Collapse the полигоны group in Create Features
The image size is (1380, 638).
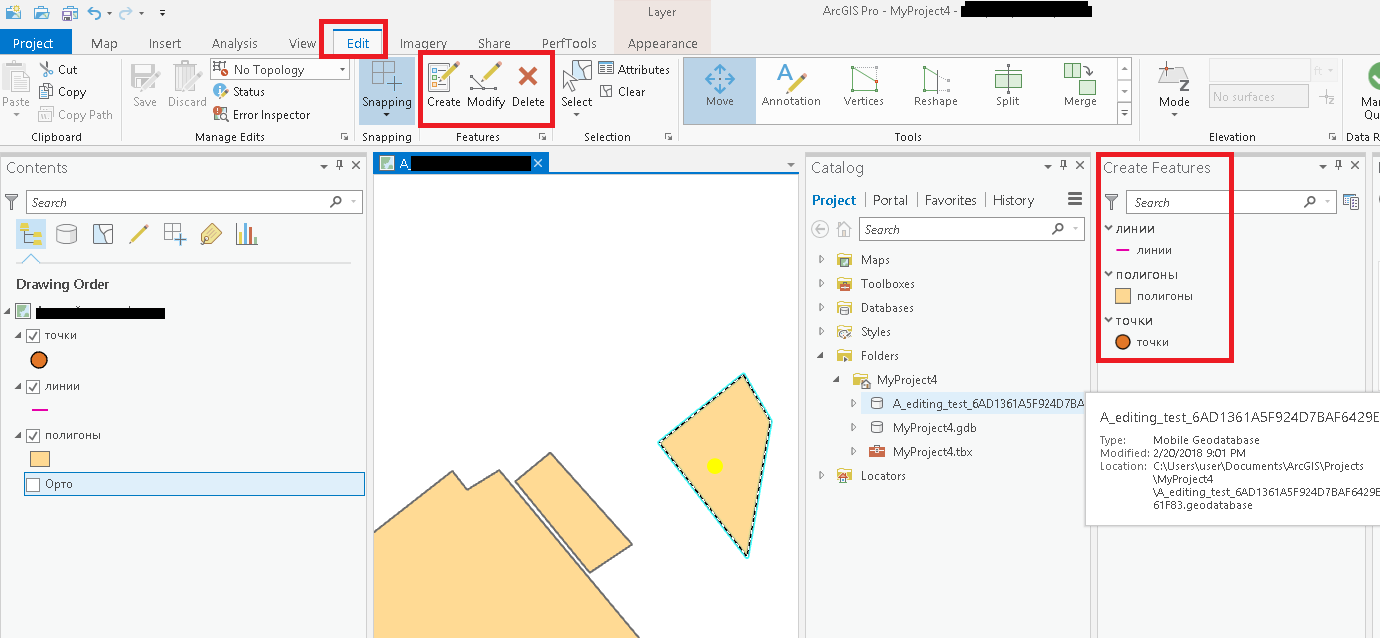1109,274
